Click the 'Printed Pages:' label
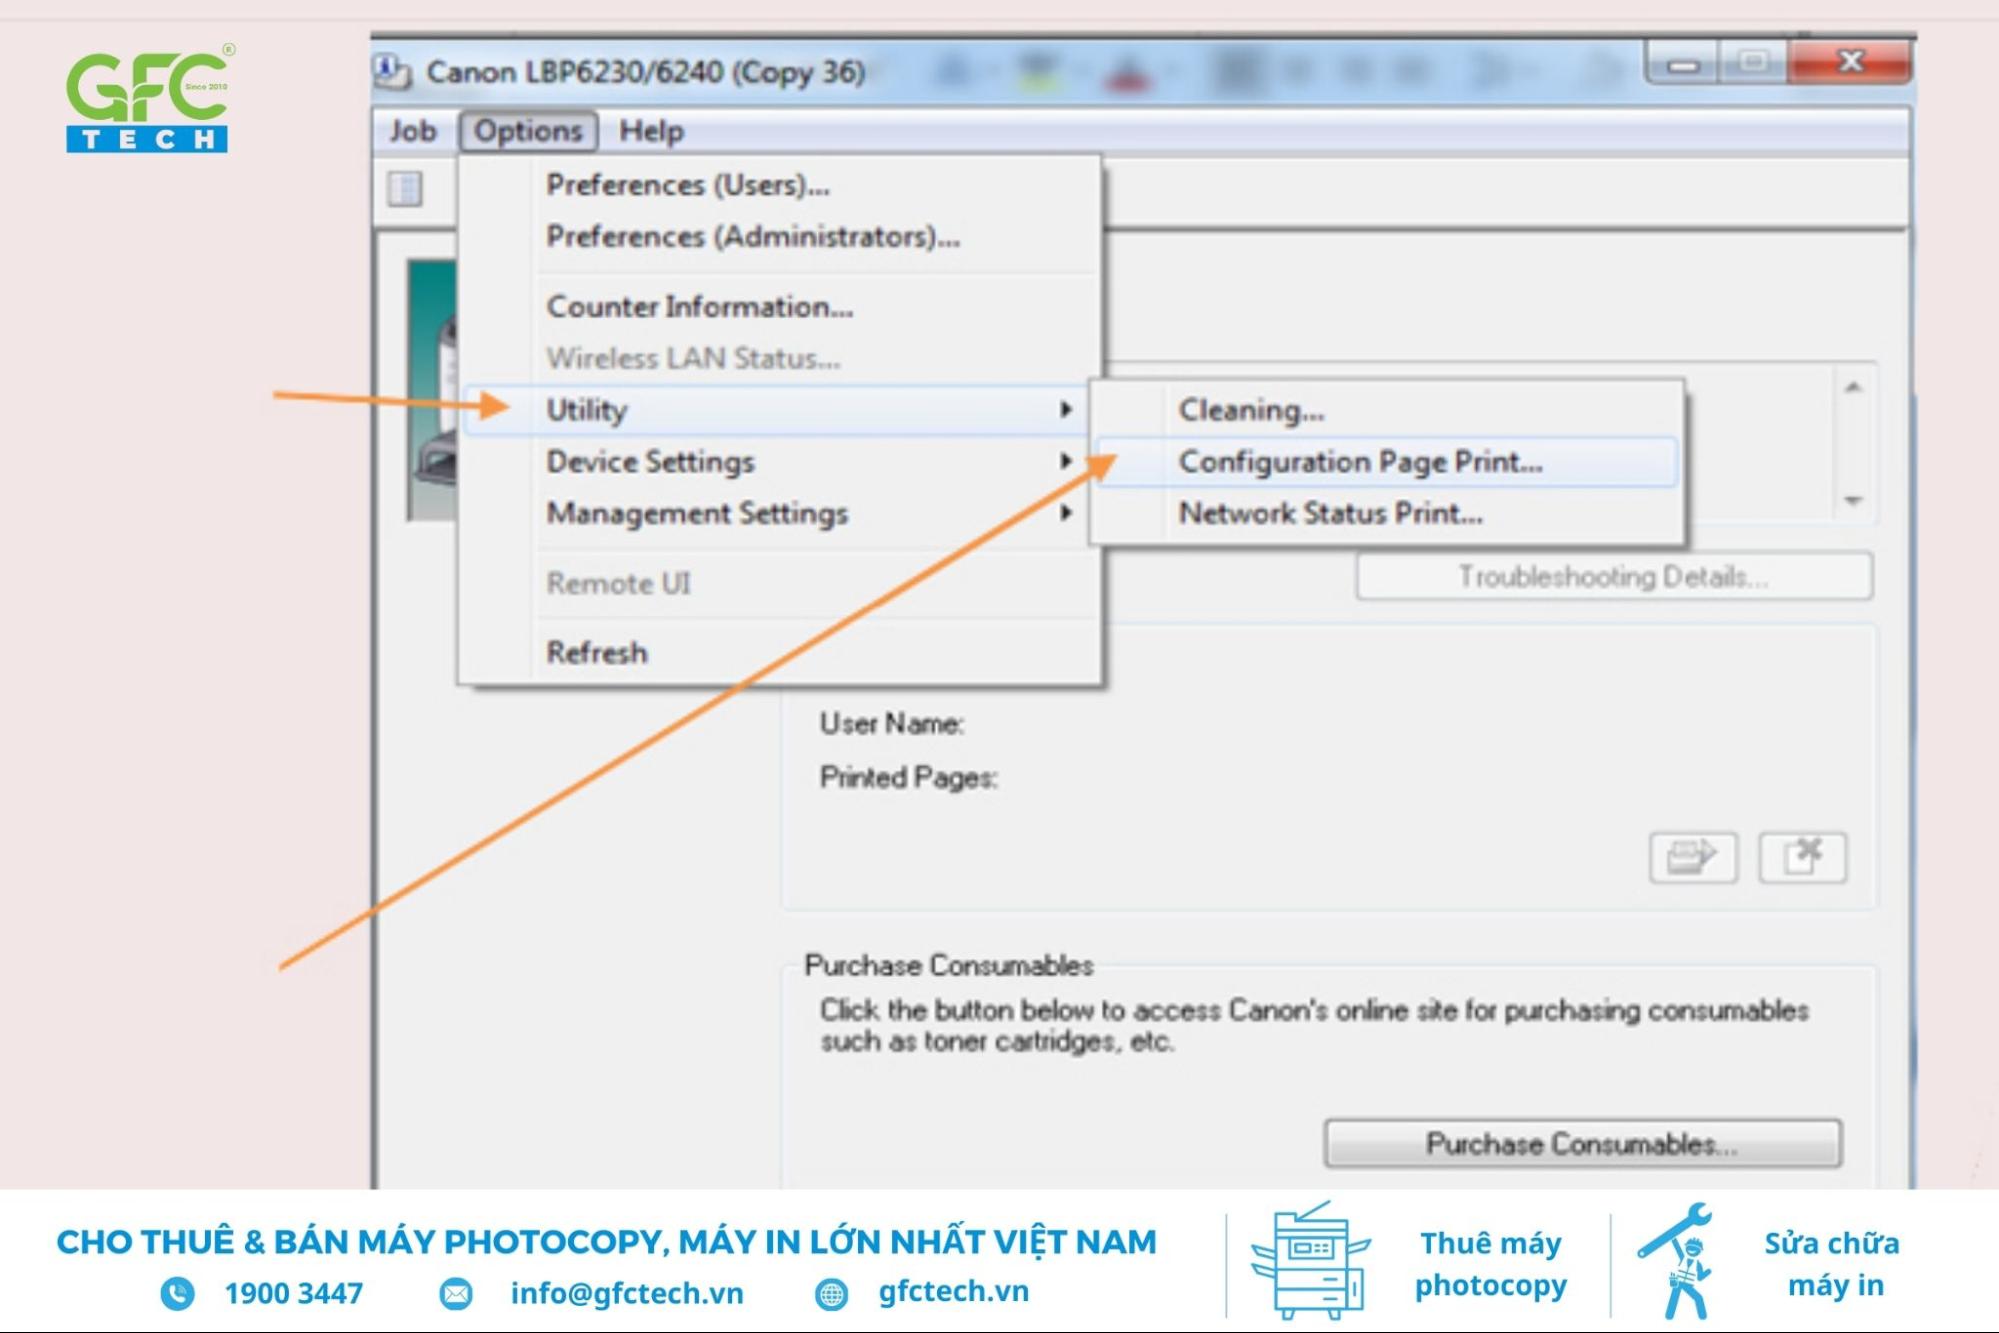Image resolution: width=1999 pixels, height=1333 pixels. point(908,778)
